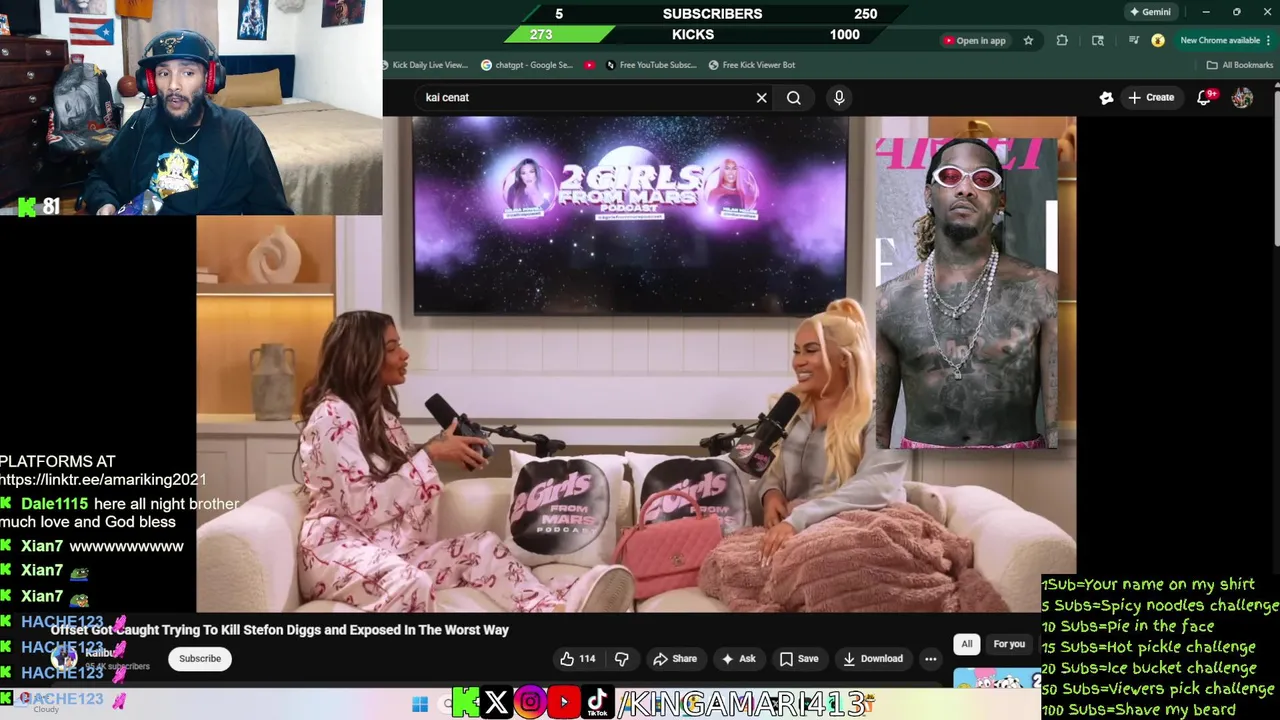Subscribe to the channel
1280x720 pixels.
click(200, 658)
